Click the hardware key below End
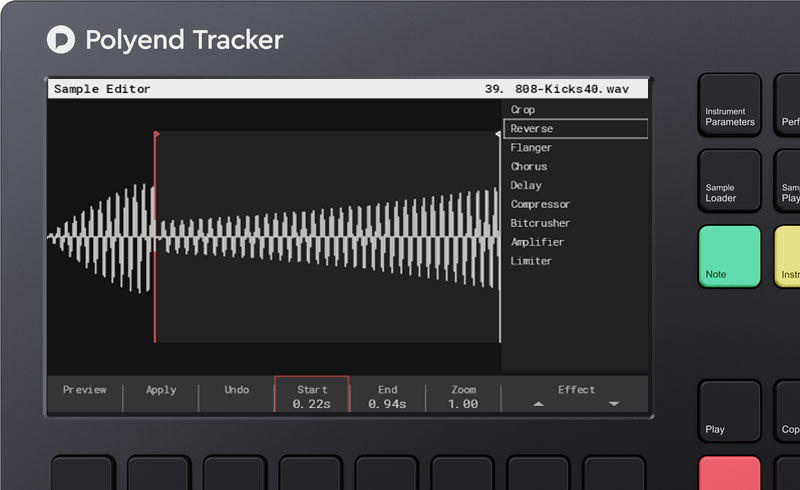This screenshot has height=490, width=800. [x=387, y=473]
